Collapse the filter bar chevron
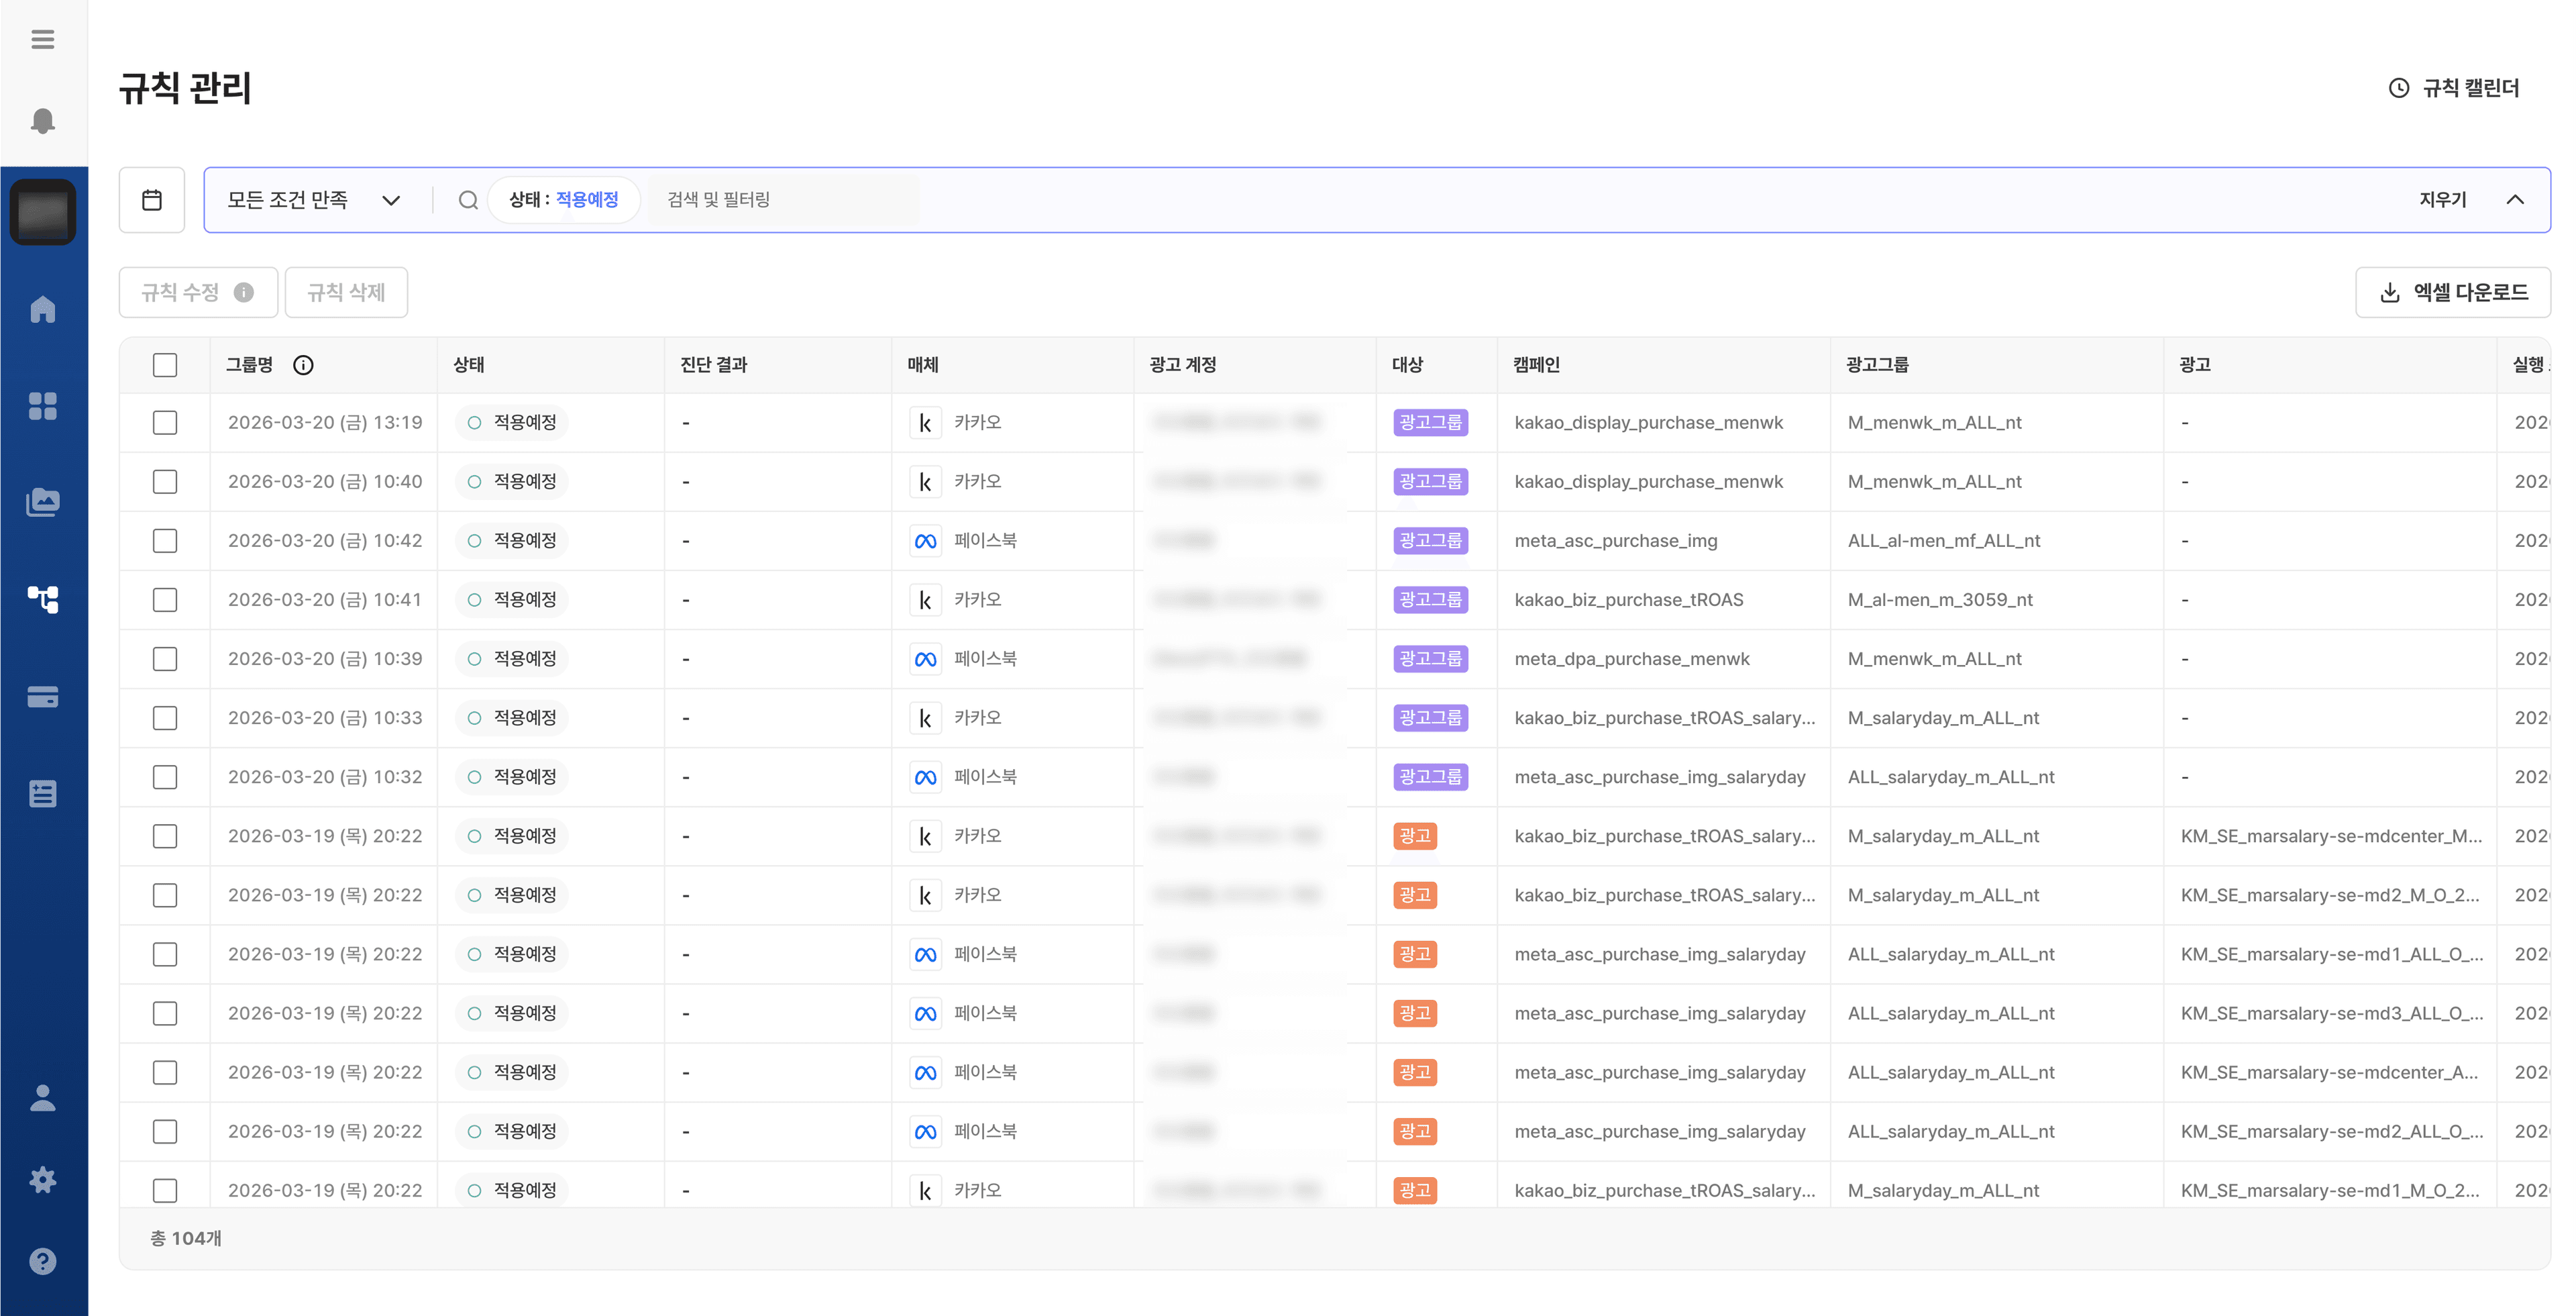 point(2515,200)
